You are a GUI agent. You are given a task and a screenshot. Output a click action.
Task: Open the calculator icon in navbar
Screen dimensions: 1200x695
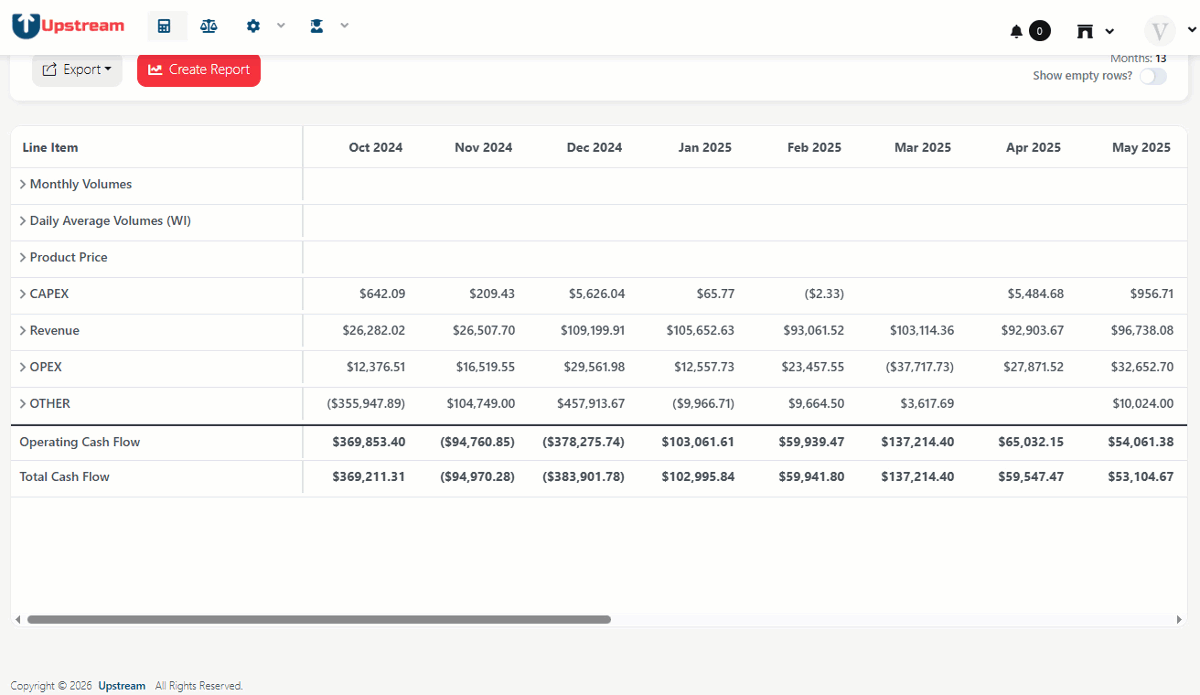(x=165, y=26)
